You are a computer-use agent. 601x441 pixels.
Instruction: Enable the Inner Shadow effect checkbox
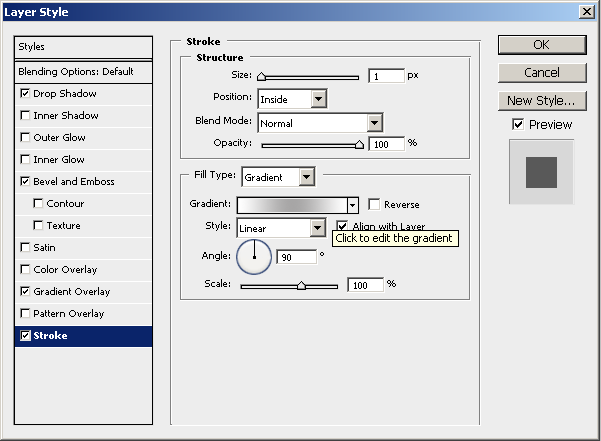click(25, 116)
